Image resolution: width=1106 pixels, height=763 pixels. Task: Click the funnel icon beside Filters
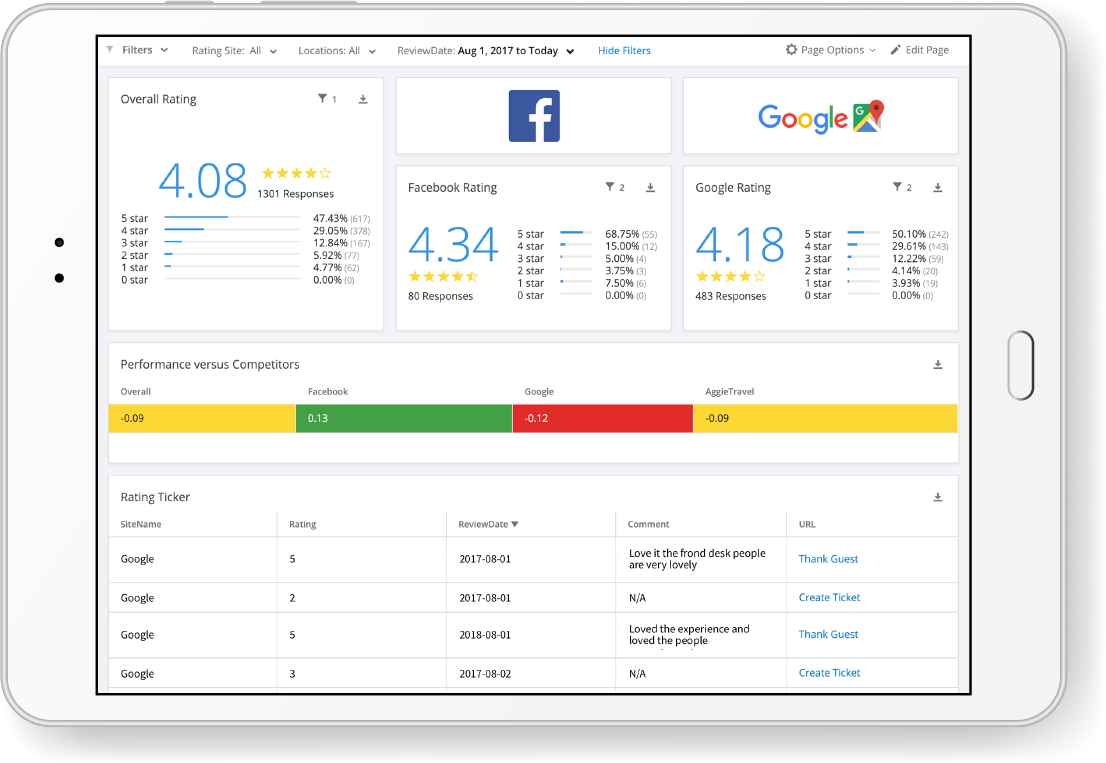tap(110, 50)
